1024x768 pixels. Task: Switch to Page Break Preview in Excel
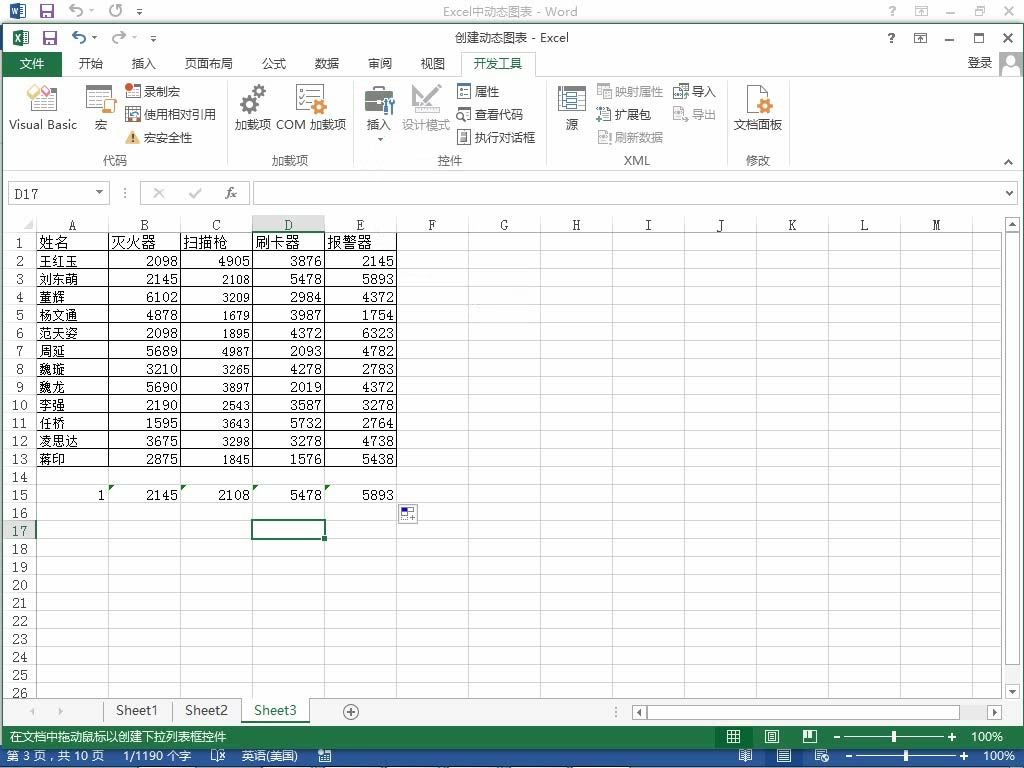pyautogui.click(x=810, y=737)
